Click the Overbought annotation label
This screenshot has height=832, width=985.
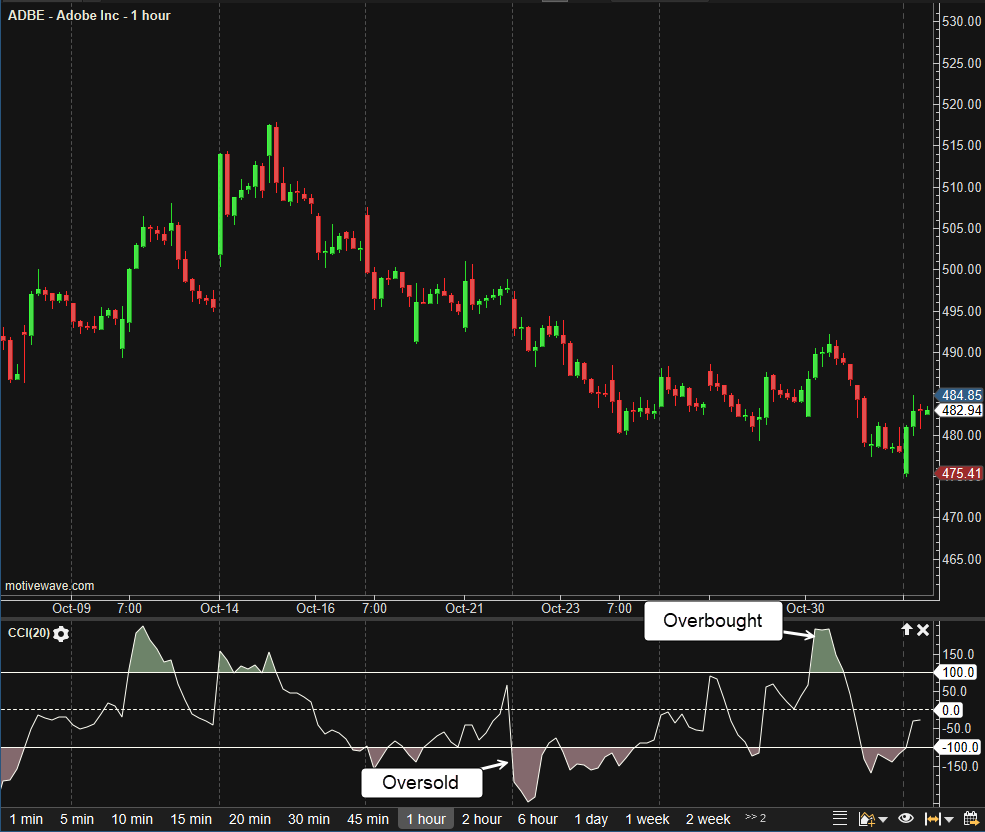[714, 621]
